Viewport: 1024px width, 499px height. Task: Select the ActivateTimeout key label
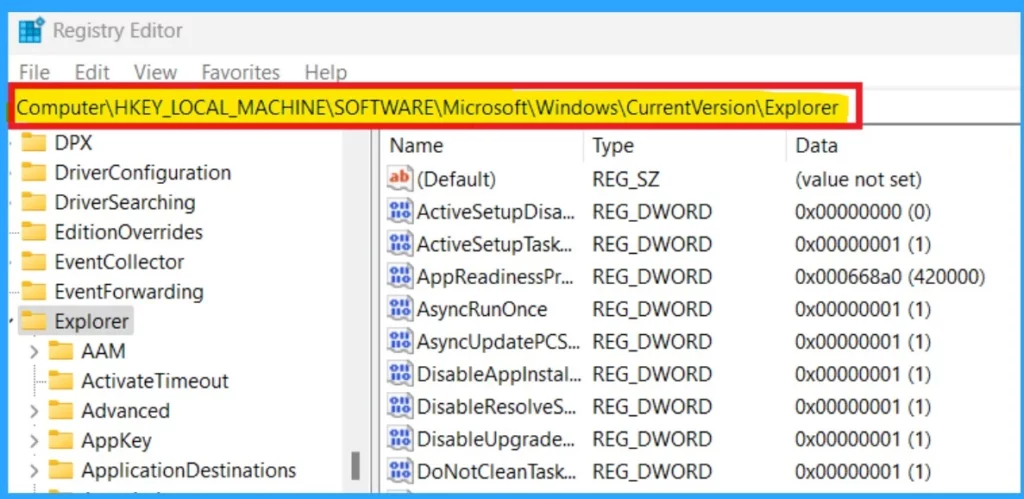coord(155,381)
